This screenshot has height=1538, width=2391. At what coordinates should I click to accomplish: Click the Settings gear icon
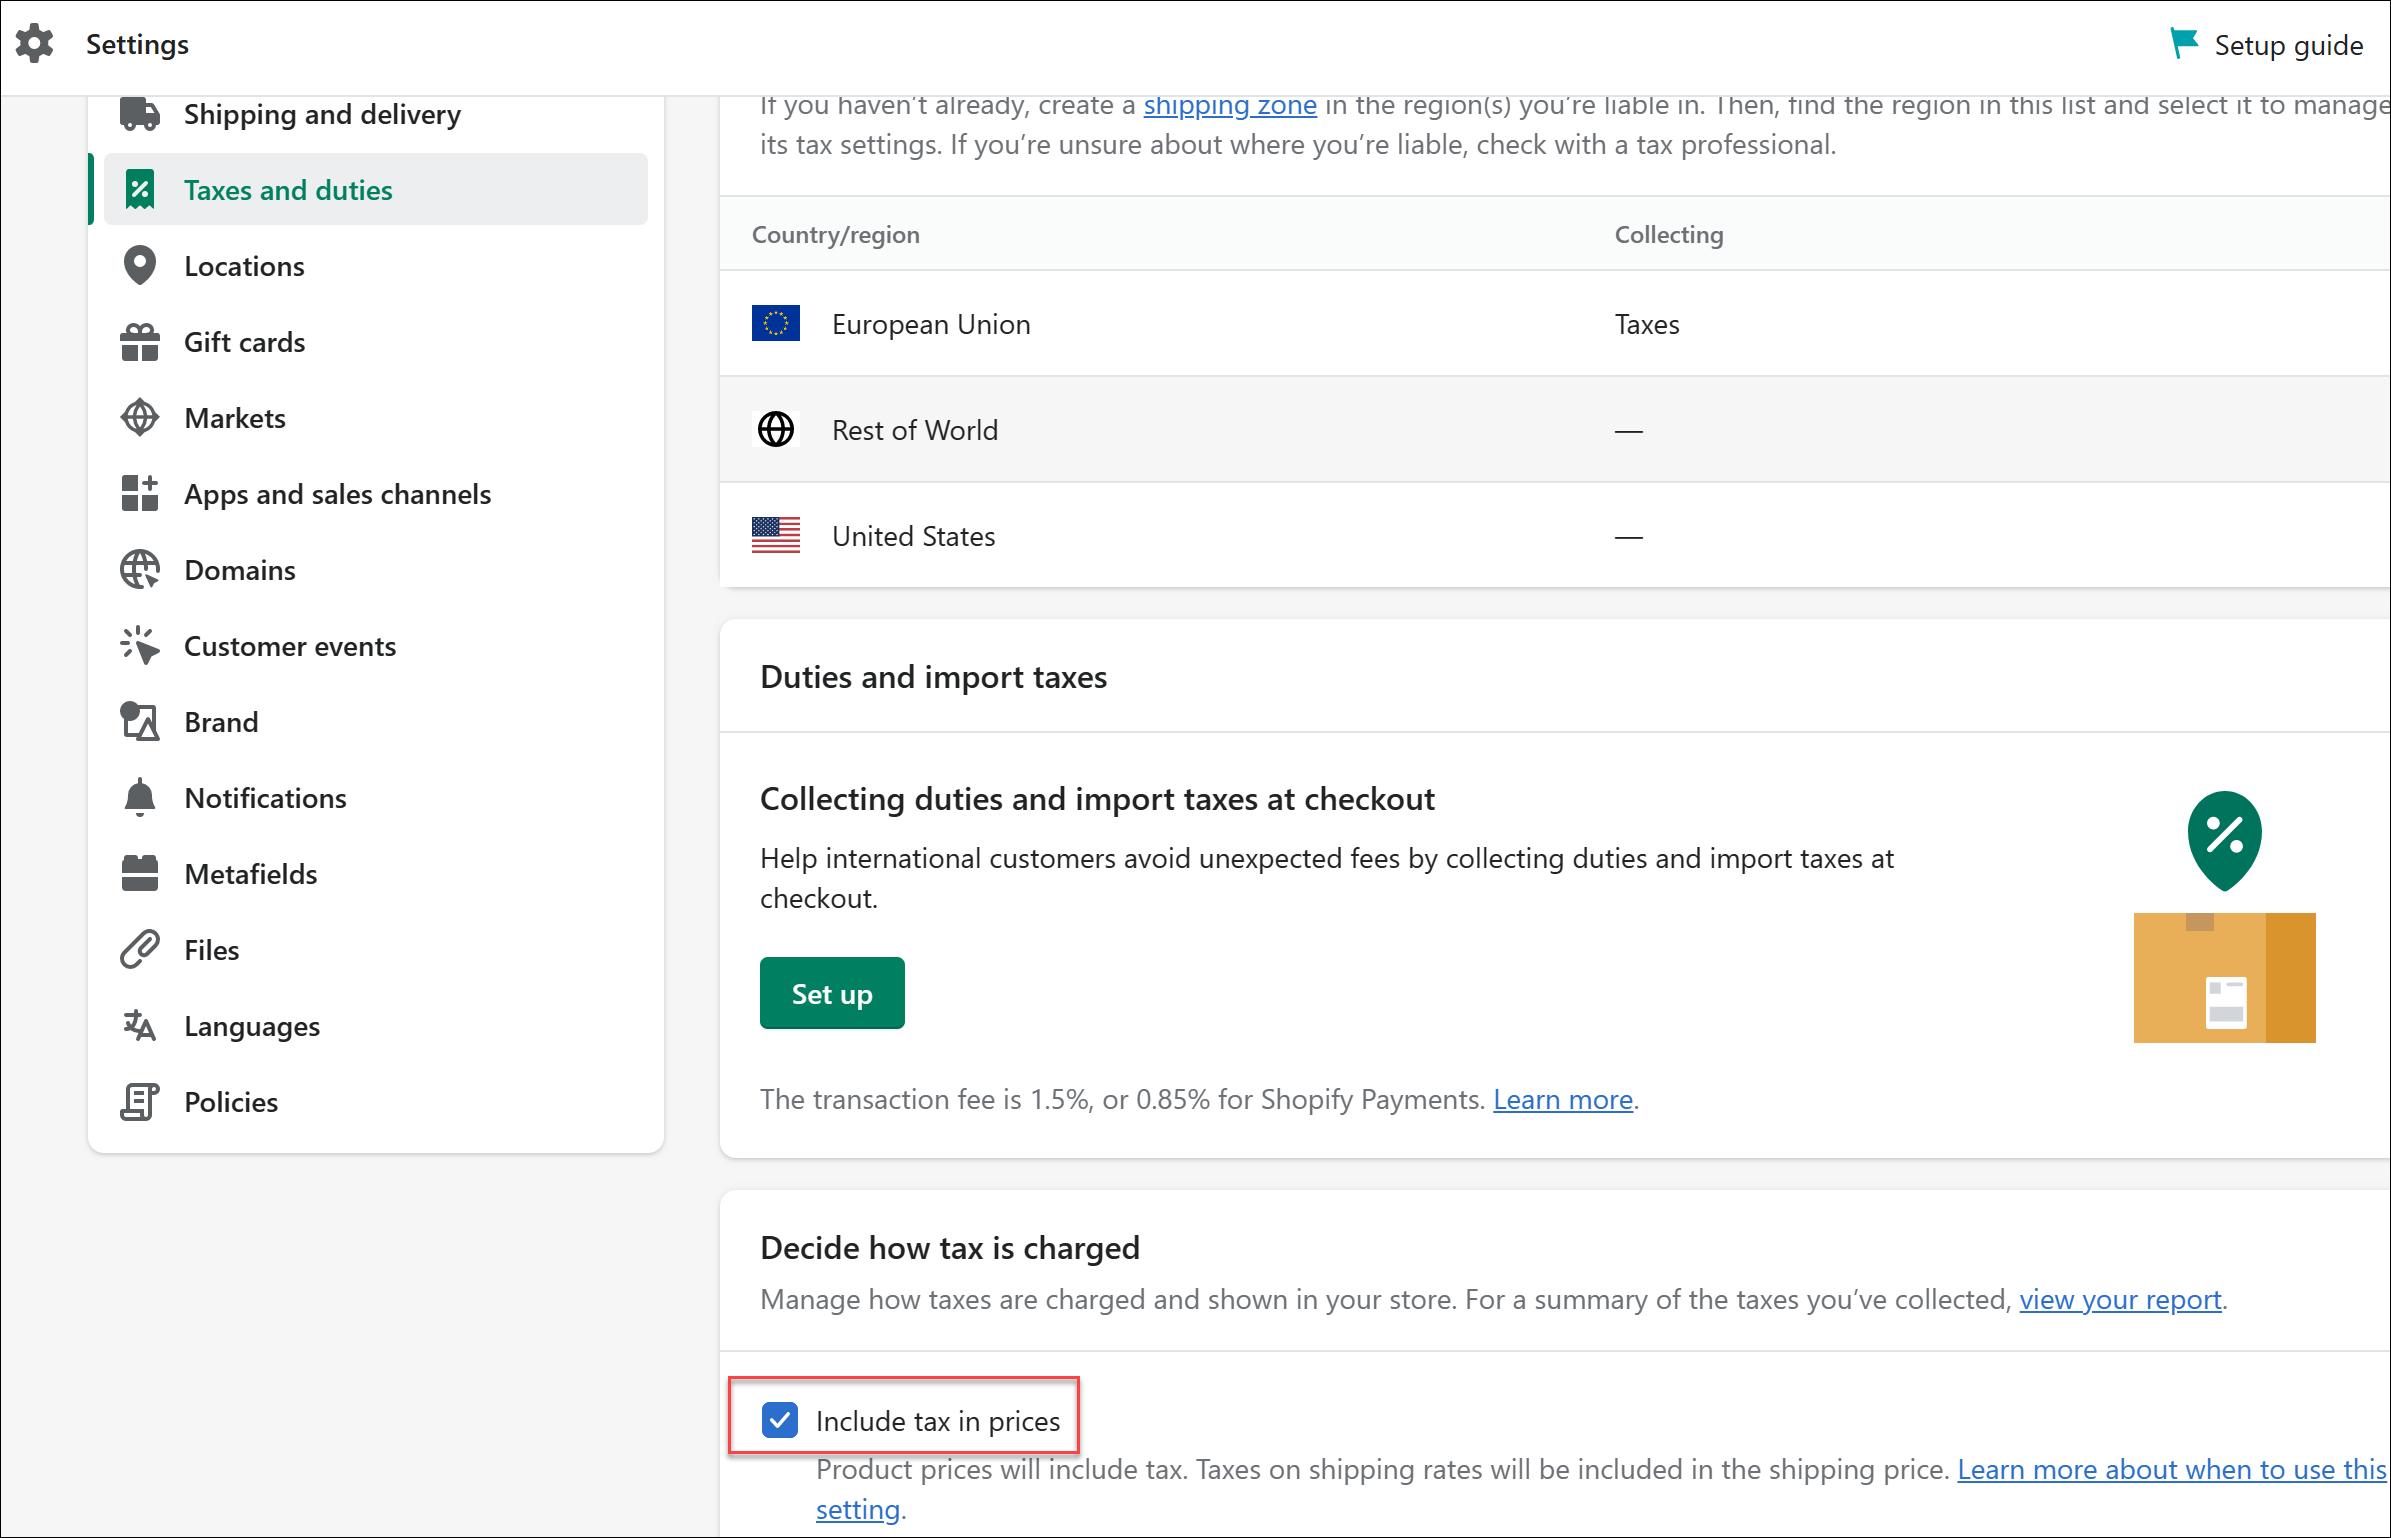(35, 44)
